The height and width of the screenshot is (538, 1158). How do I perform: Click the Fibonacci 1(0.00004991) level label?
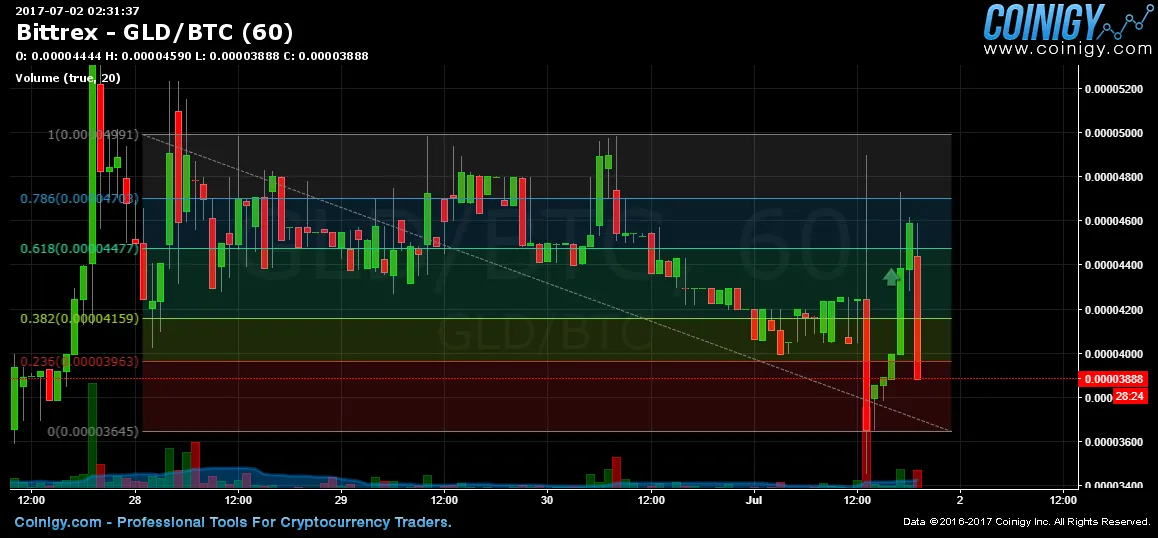click(x=93, y=134)
